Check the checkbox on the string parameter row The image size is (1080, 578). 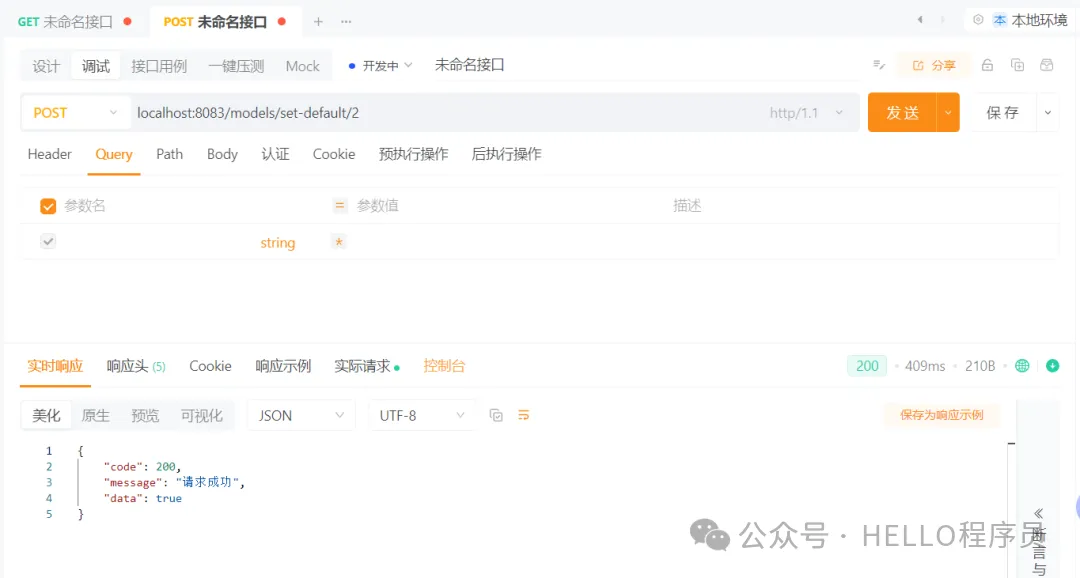[x=47, y=241]
